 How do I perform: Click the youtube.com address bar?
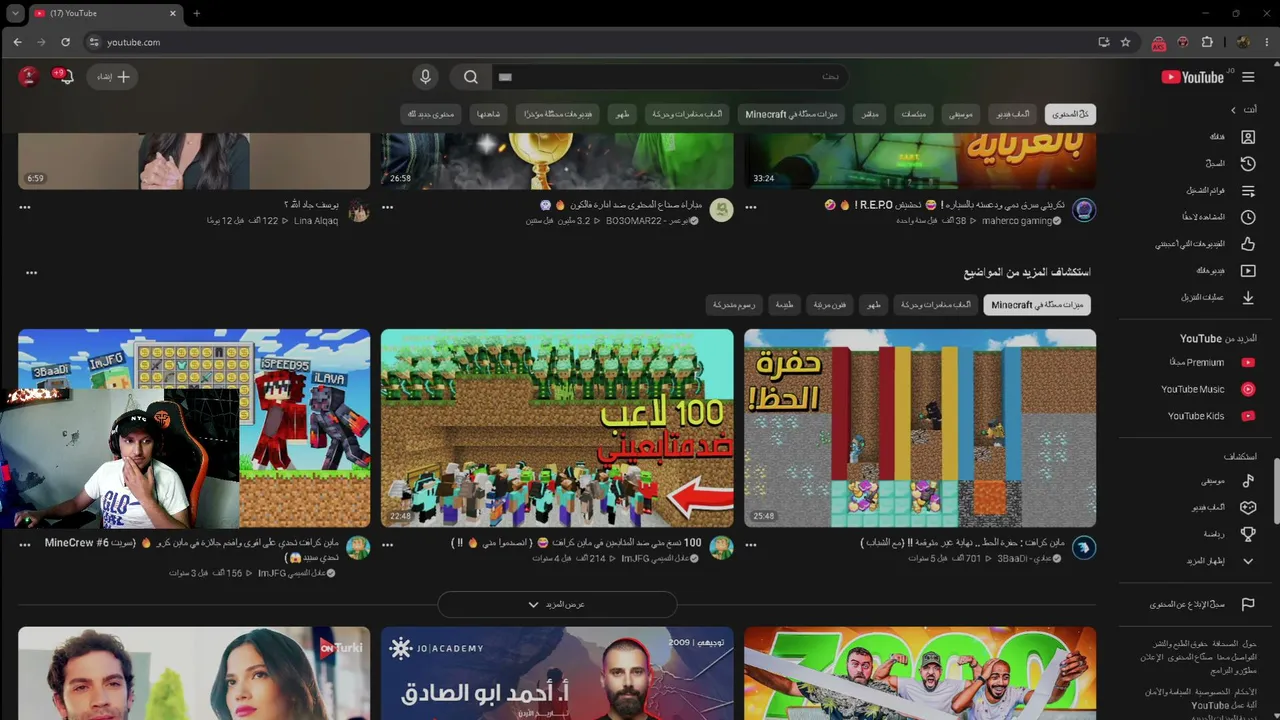point(590,42)
